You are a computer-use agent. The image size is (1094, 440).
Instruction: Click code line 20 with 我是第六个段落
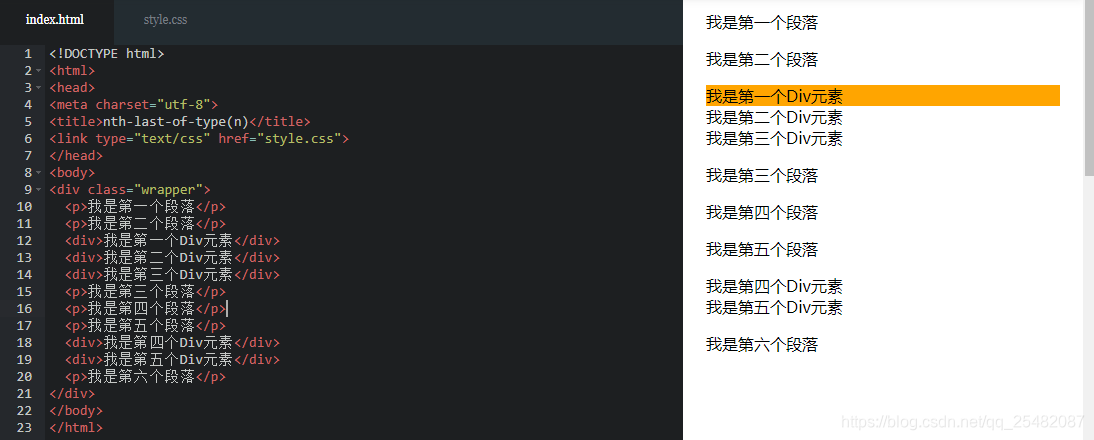(x=145, y=377)
